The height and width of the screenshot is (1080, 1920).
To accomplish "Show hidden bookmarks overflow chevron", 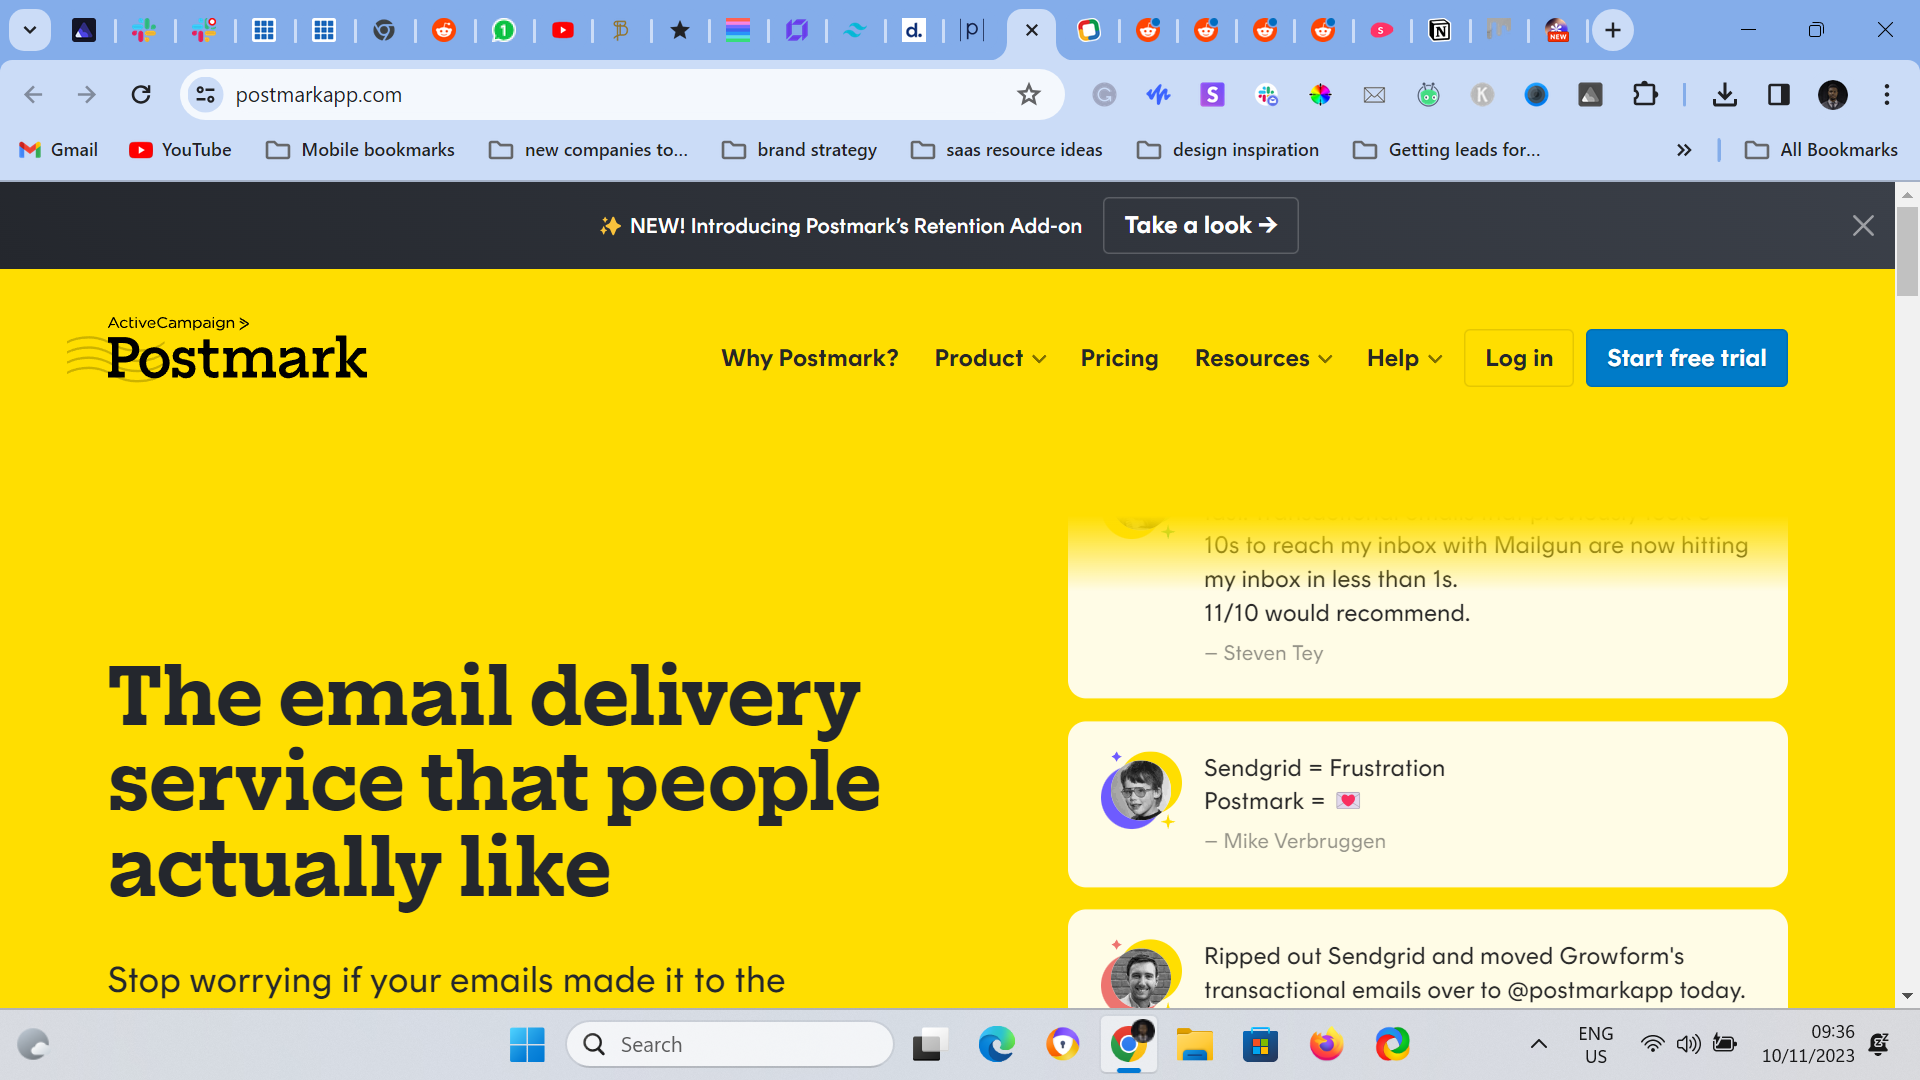I will 1684,150.
